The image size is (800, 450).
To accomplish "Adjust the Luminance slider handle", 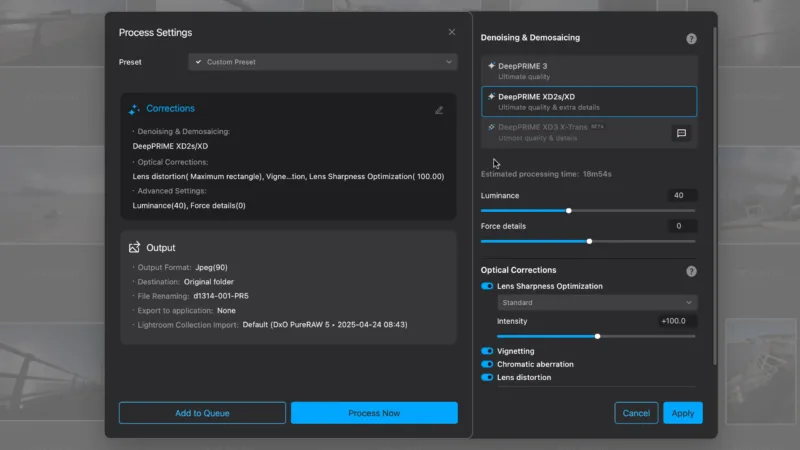I will pos(568,211).
